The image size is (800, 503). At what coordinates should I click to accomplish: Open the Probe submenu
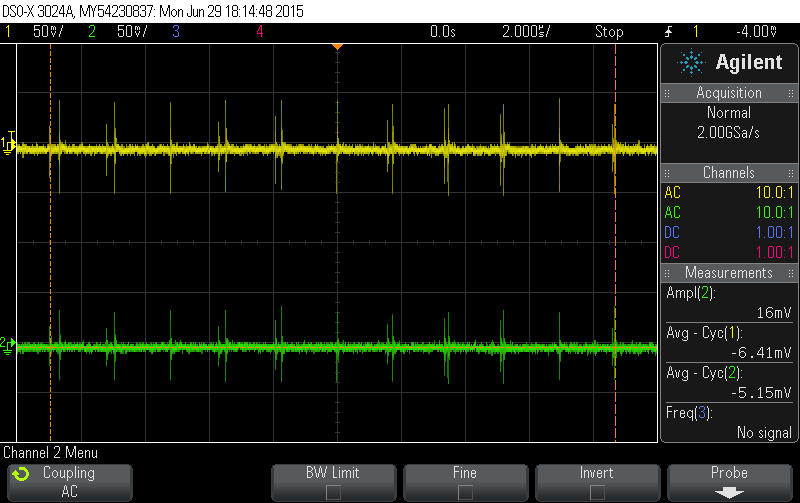tap(730, 483)
